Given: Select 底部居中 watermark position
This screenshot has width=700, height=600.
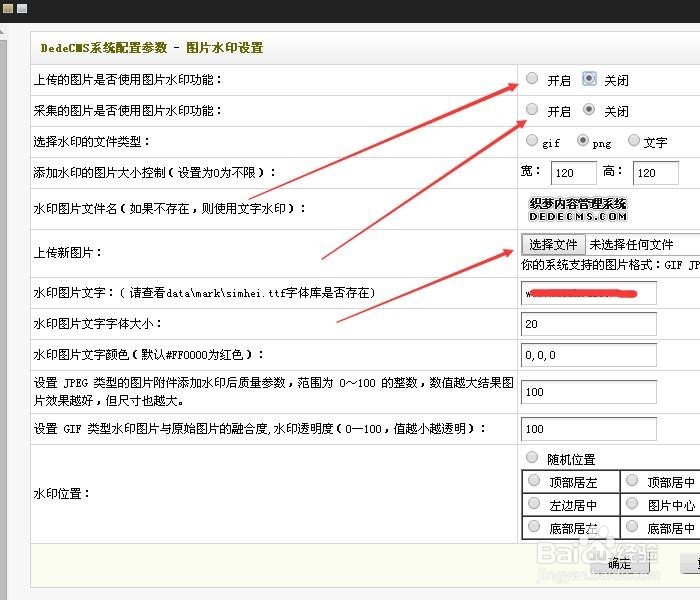Looking at the screenshot, I should [x=632, y=526].
